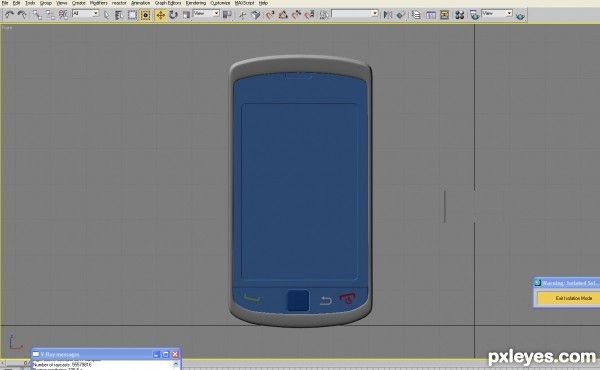600x370 pixels.
Task: Open the render type View dropdown
Action: pyautogui.click(x=497, y=13)
